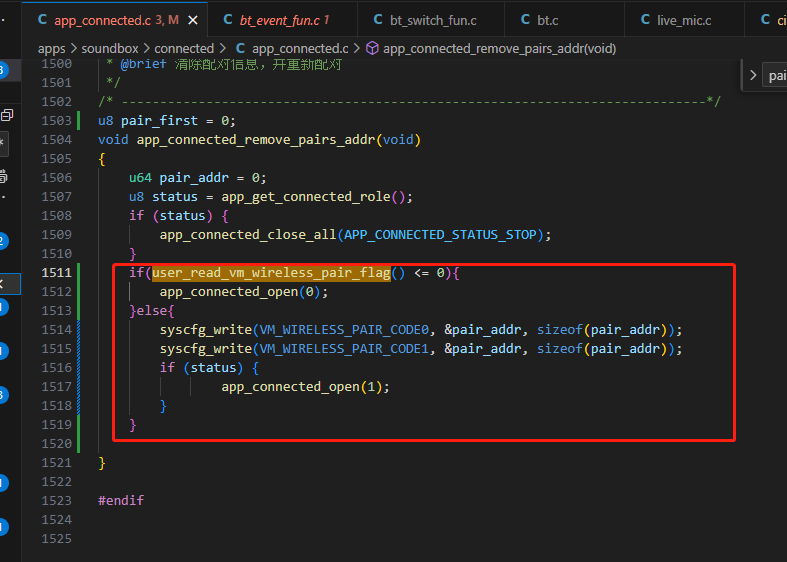Click the apps breadcrumb segment
Image resolution: width=787 pixels, height=562 pixels.
[x=51, y=49]
